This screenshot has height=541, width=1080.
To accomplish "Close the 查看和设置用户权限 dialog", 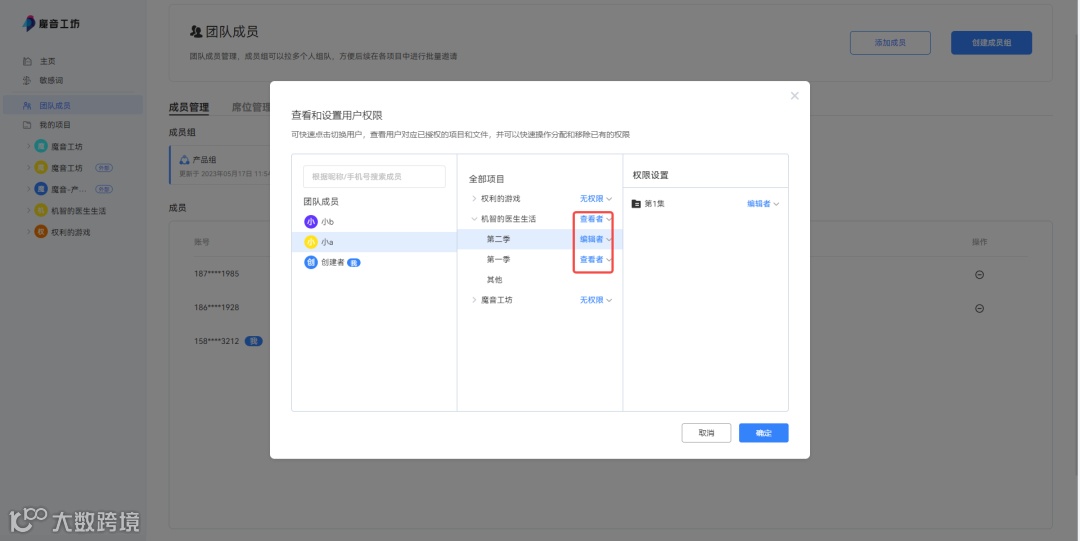I will coord(794,96).
